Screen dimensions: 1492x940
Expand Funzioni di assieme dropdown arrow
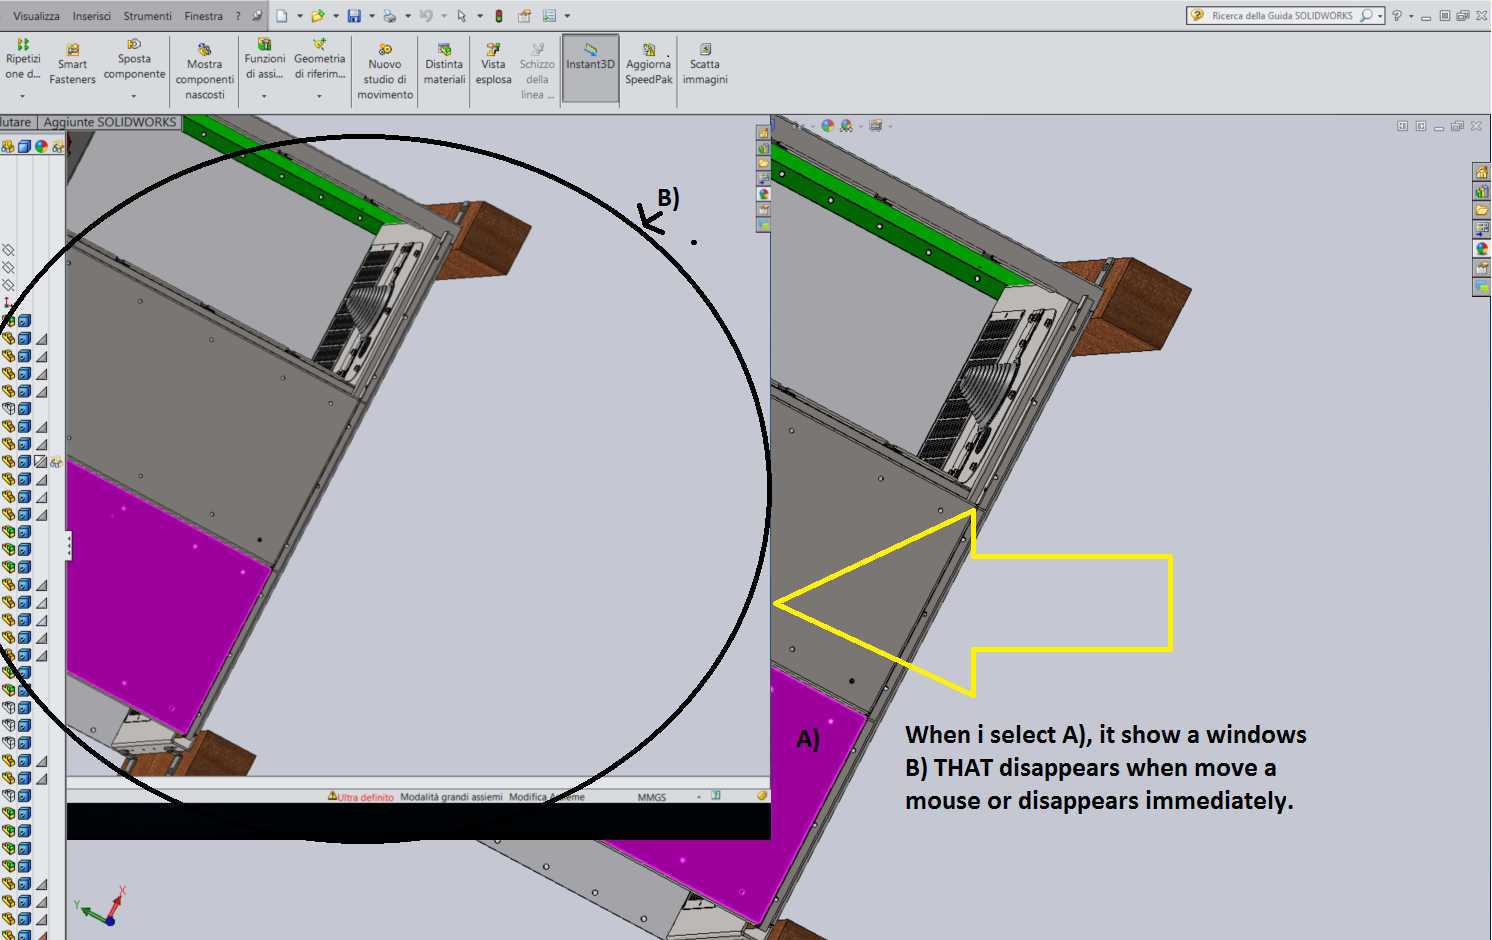tap(264, 96)
